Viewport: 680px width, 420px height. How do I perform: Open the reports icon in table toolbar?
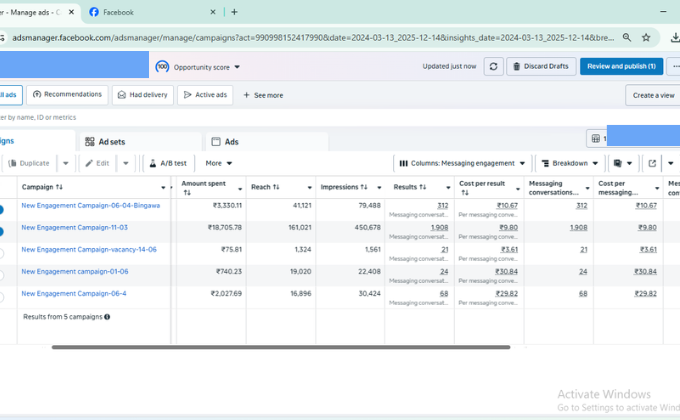pos(618,163)
